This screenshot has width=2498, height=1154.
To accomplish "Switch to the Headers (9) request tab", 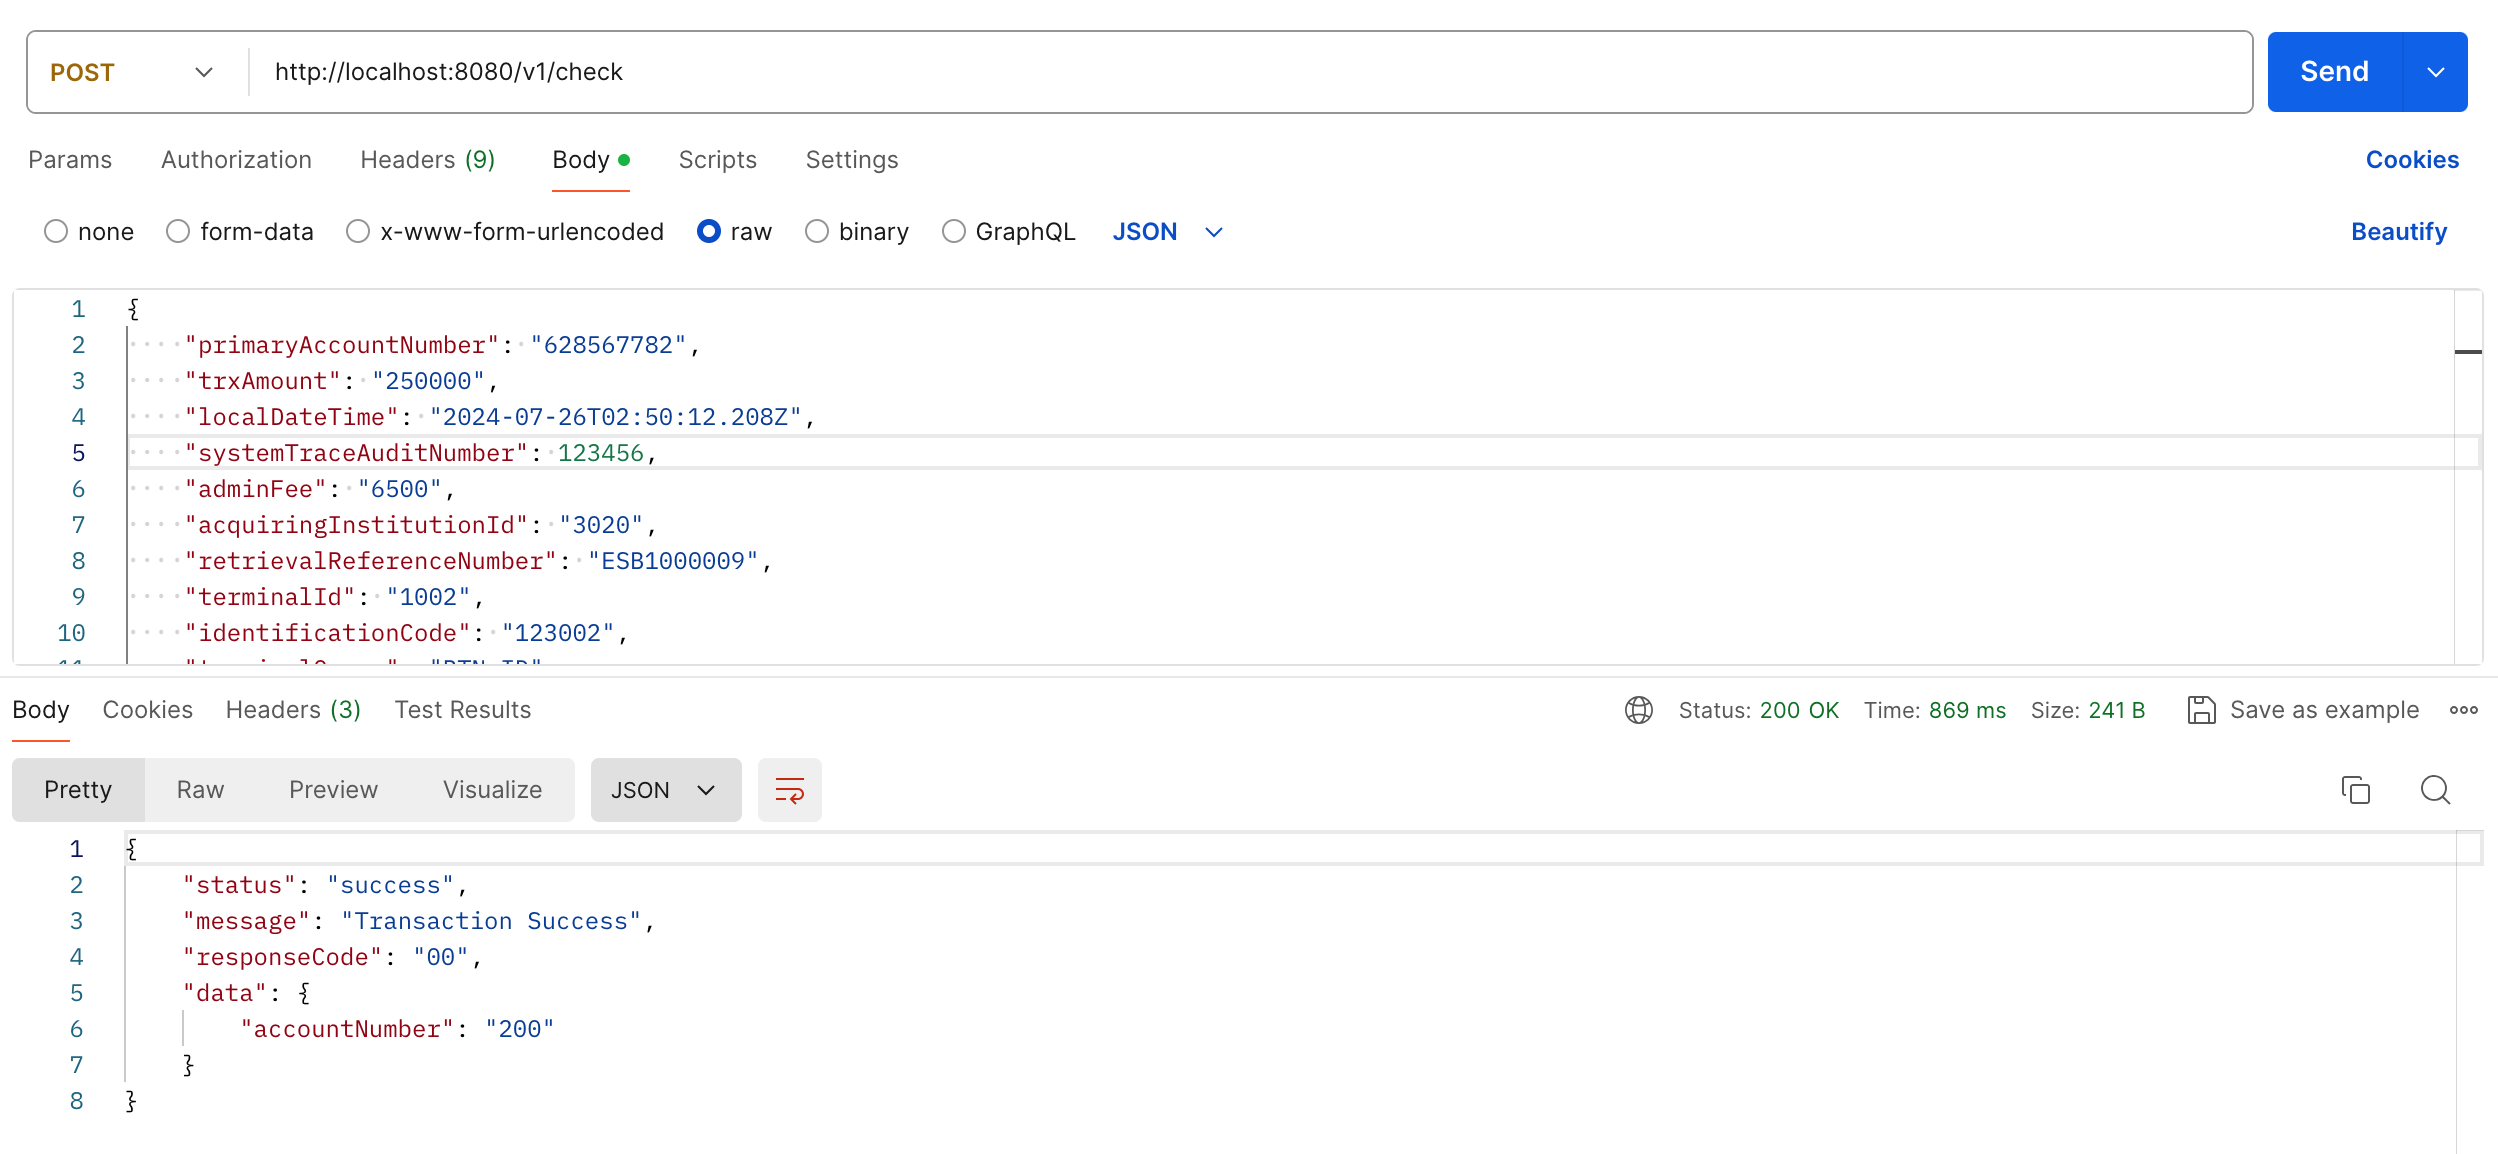I will pos(428,160).
